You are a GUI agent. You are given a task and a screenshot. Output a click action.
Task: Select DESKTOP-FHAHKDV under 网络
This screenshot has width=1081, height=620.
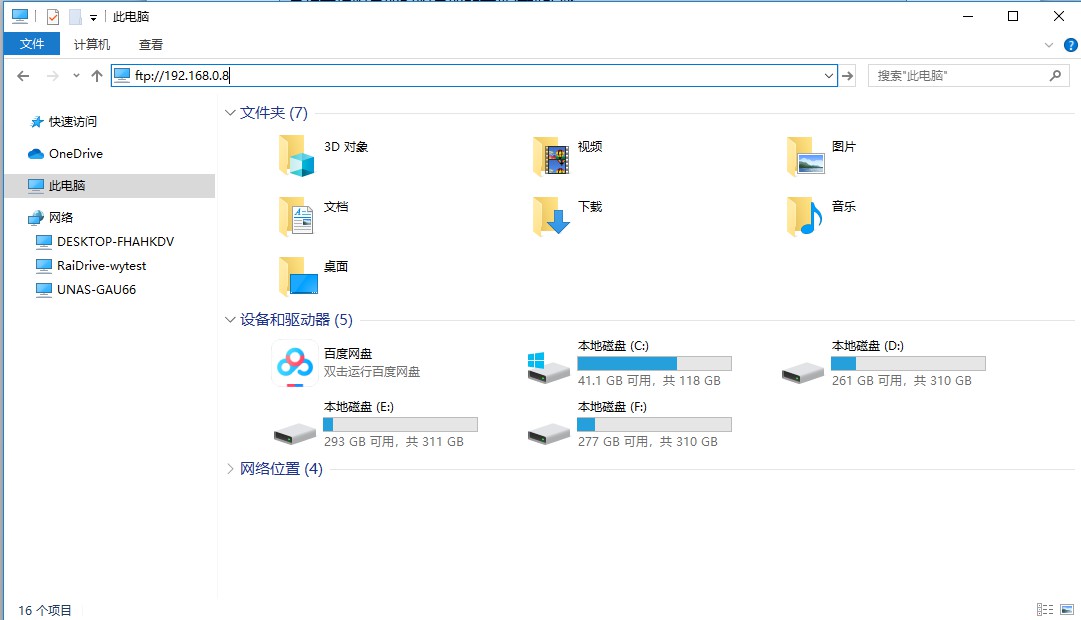point(115,241)
